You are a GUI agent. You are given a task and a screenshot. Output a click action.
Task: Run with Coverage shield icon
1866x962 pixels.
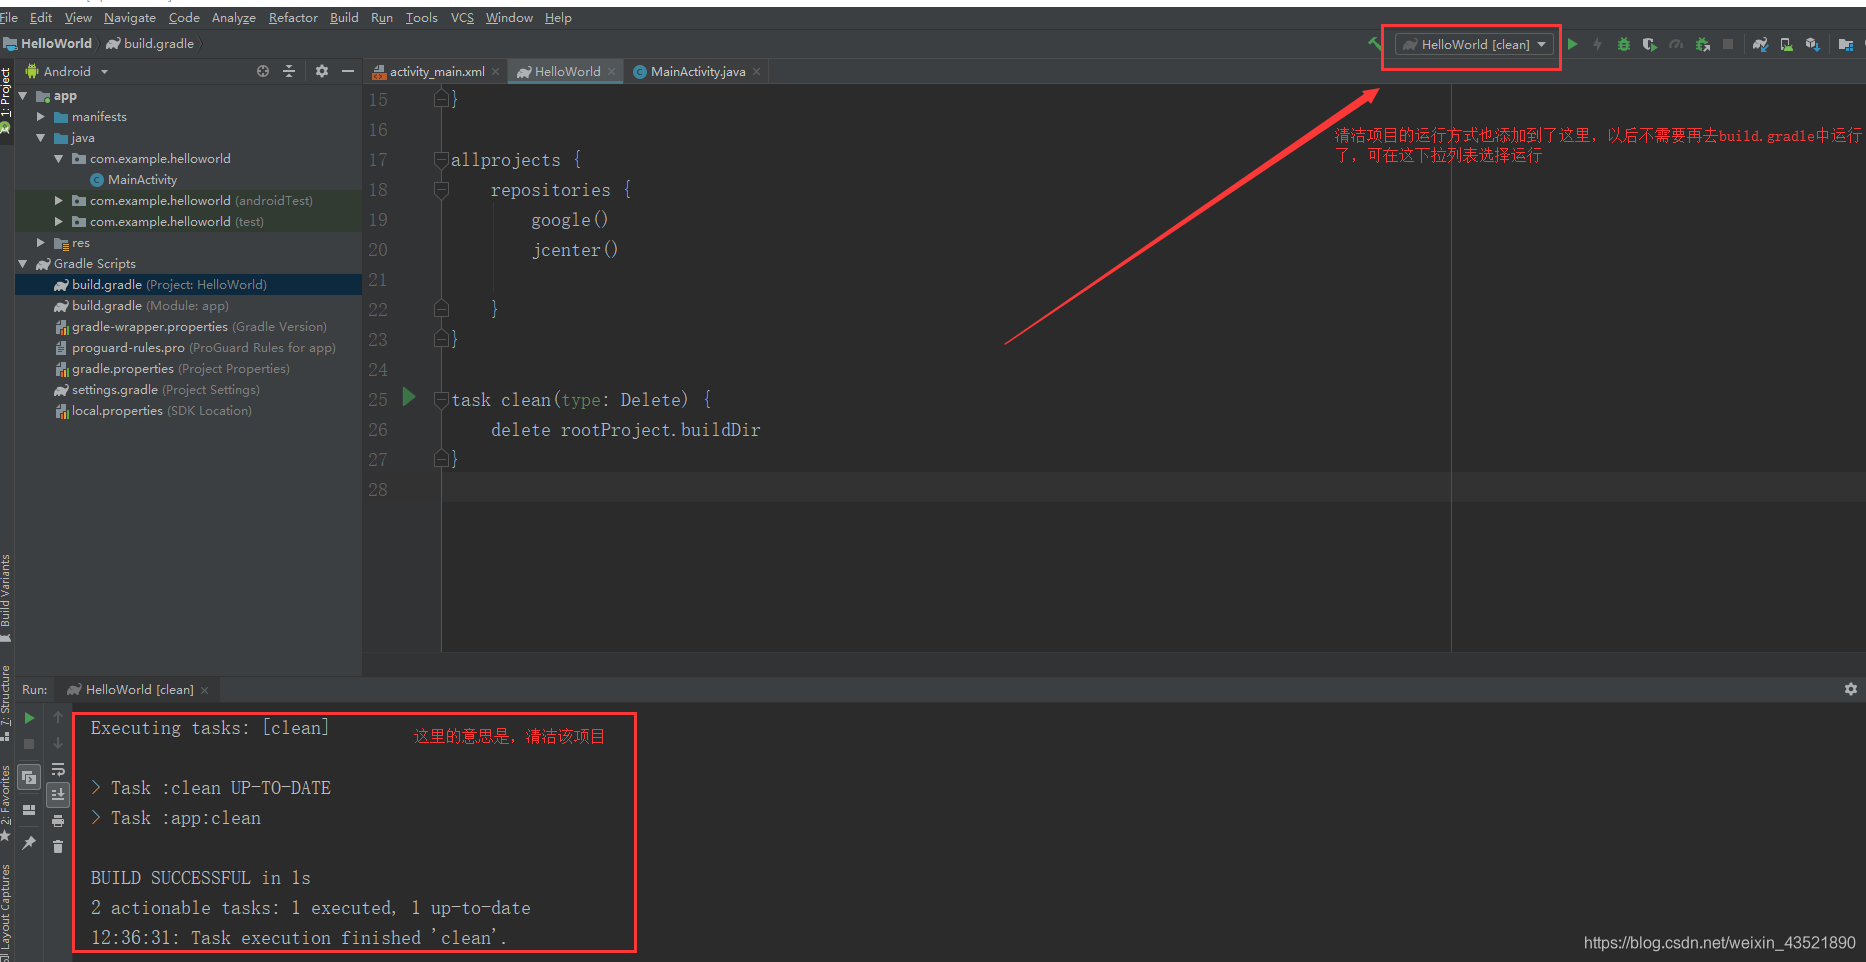(x=1650, y=44)
